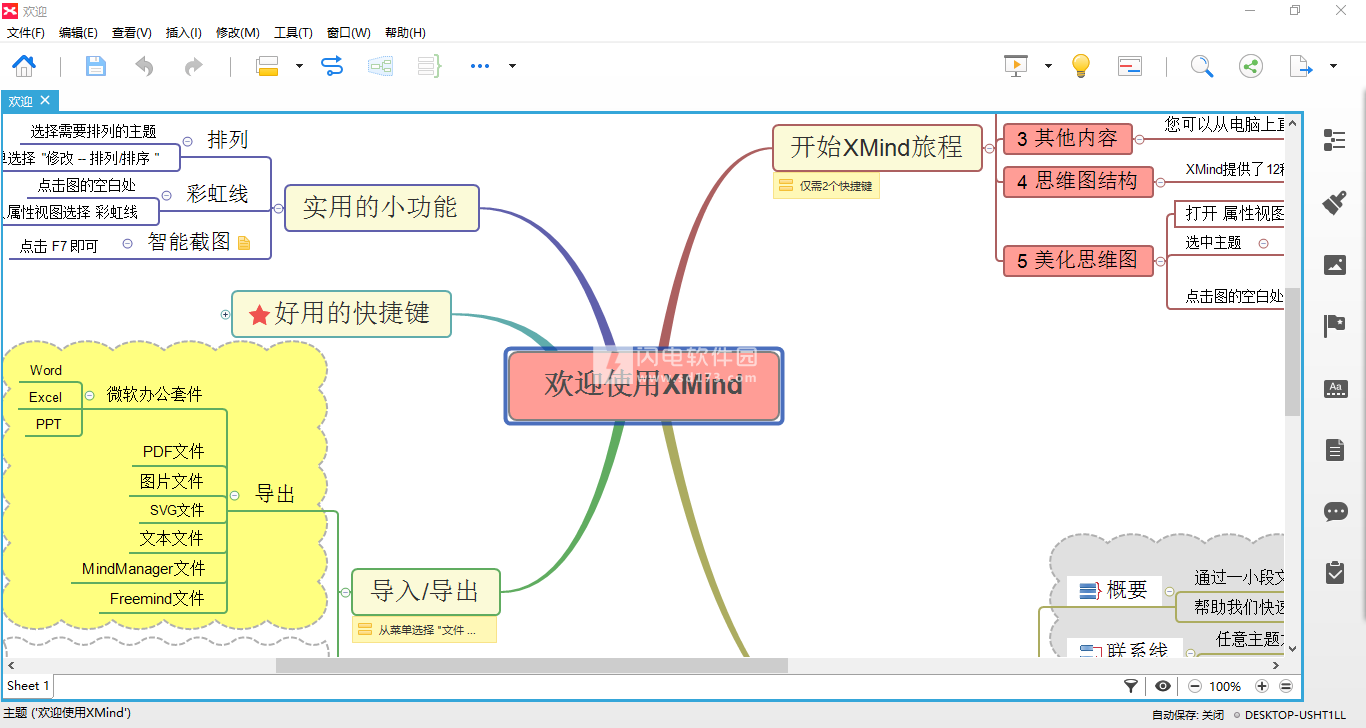Add a relationship line between topics

332,66
